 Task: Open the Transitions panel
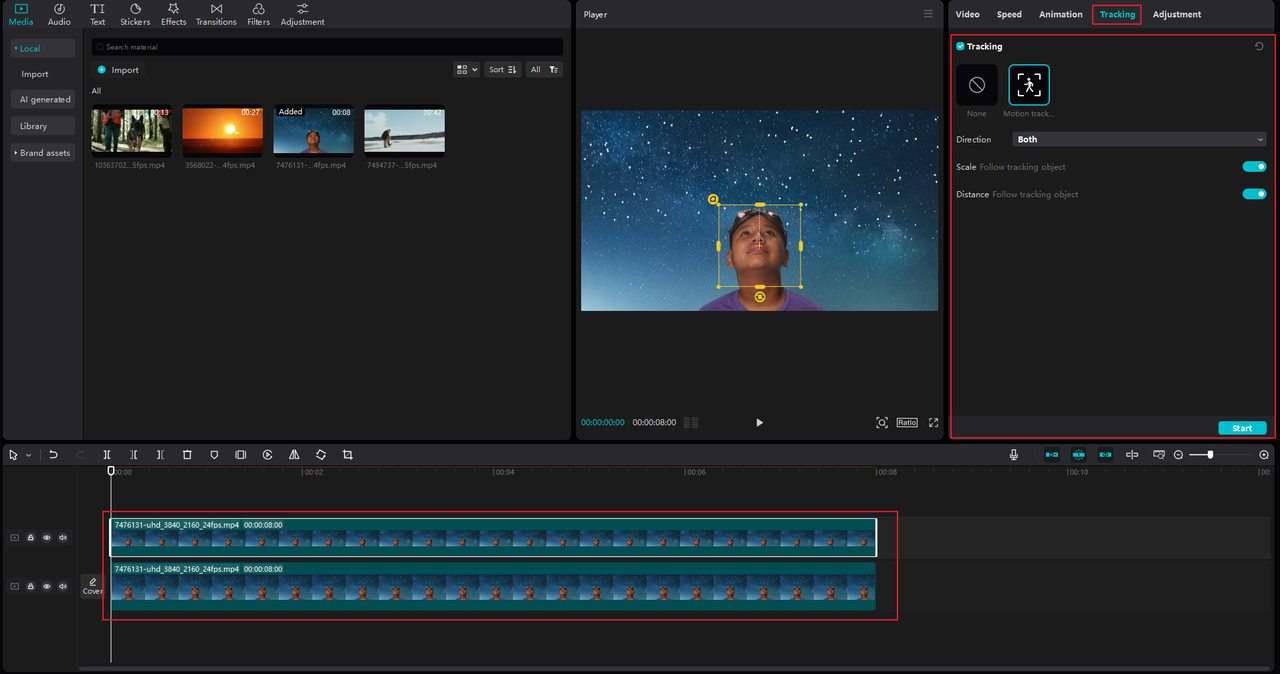coord(216,14)
